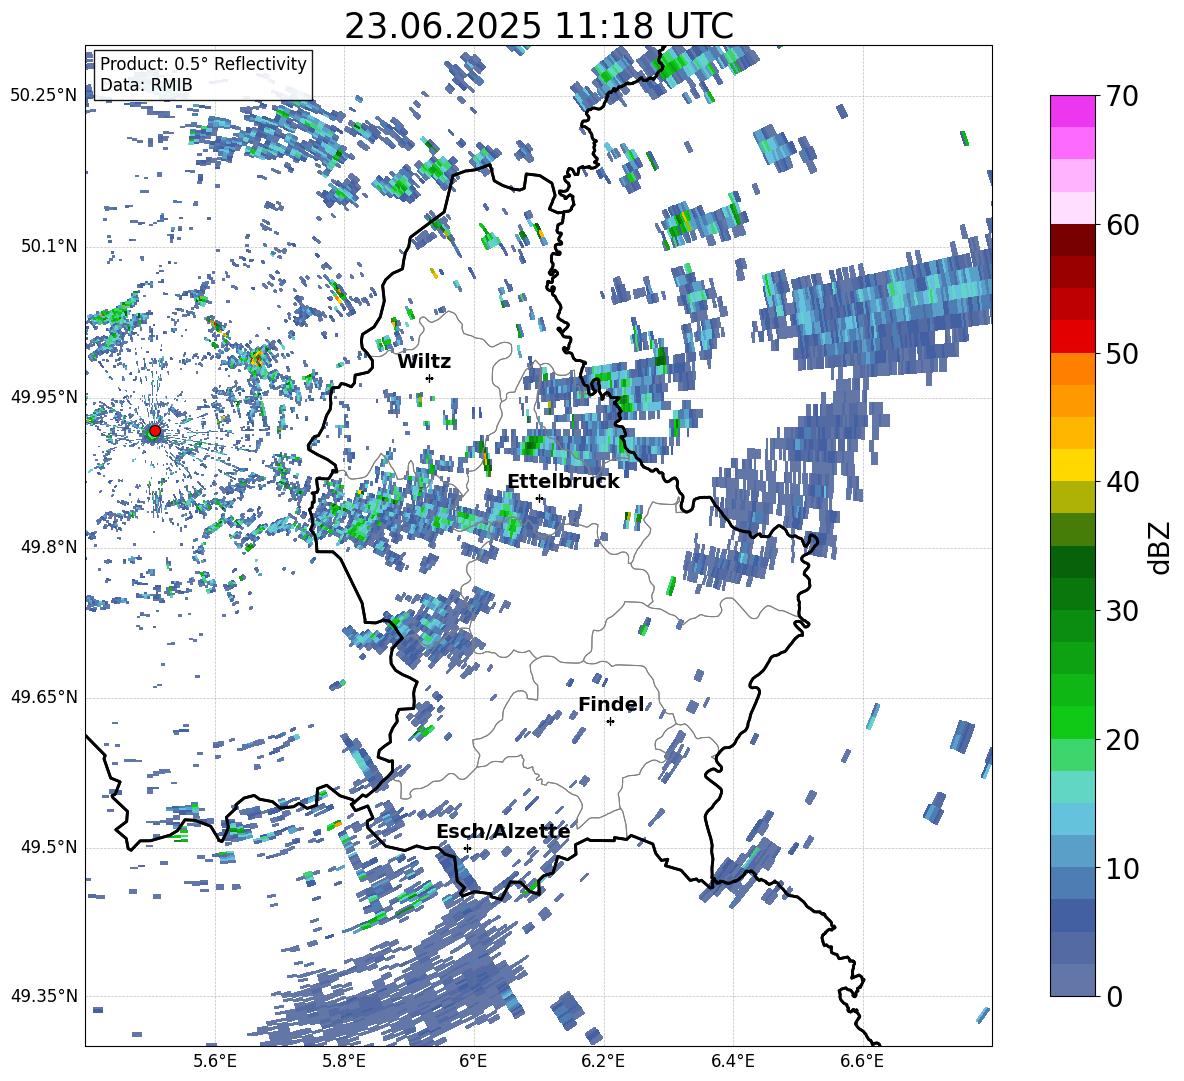1184x1081 pixels.
Task: Click the 49.5°N latitude label
Action: click(48, 847)
